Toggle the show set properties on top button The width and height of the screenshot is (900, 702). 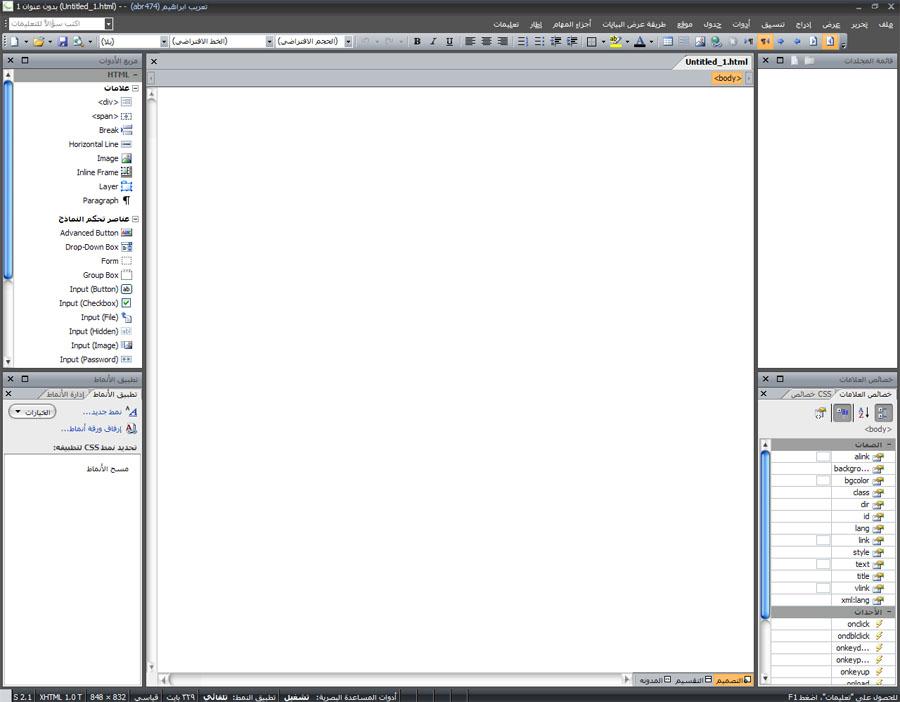[x=842, y=413]
